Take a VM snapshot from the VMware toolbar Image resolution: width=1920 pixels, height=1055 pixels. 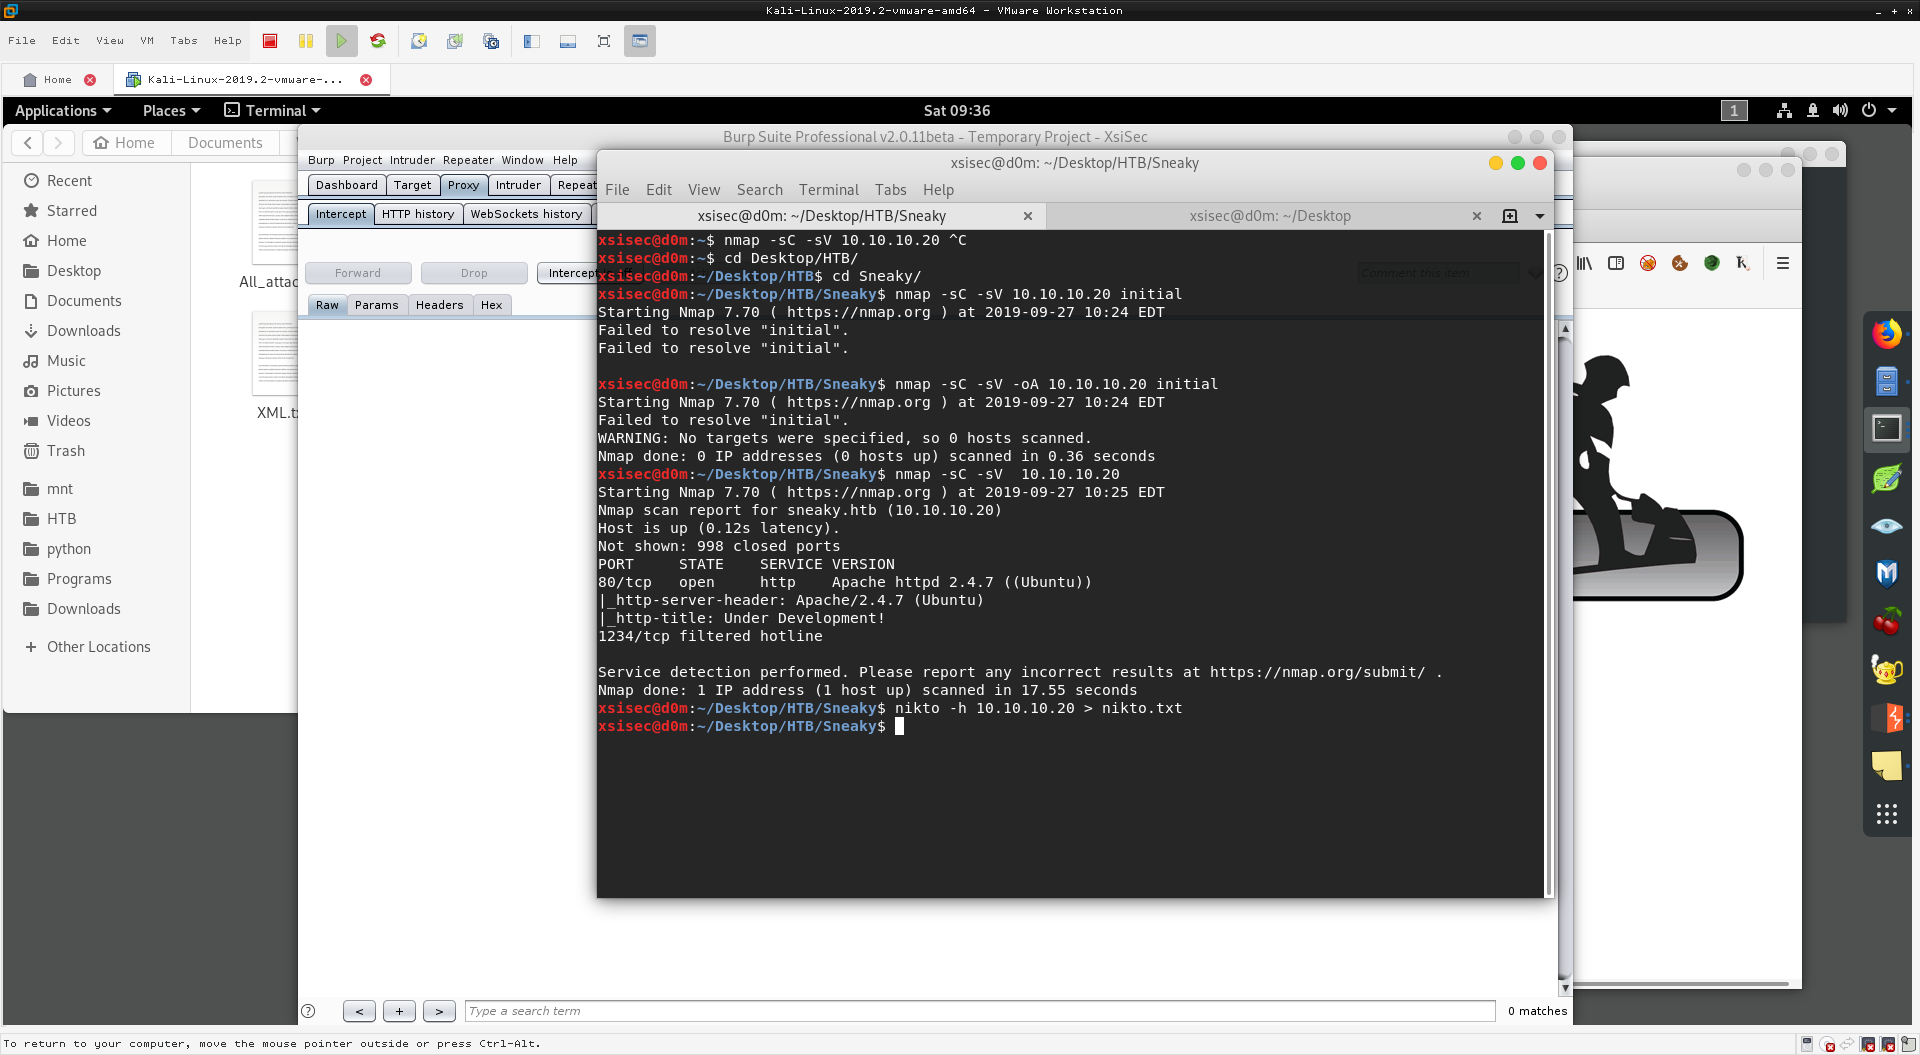coord(419,41)
